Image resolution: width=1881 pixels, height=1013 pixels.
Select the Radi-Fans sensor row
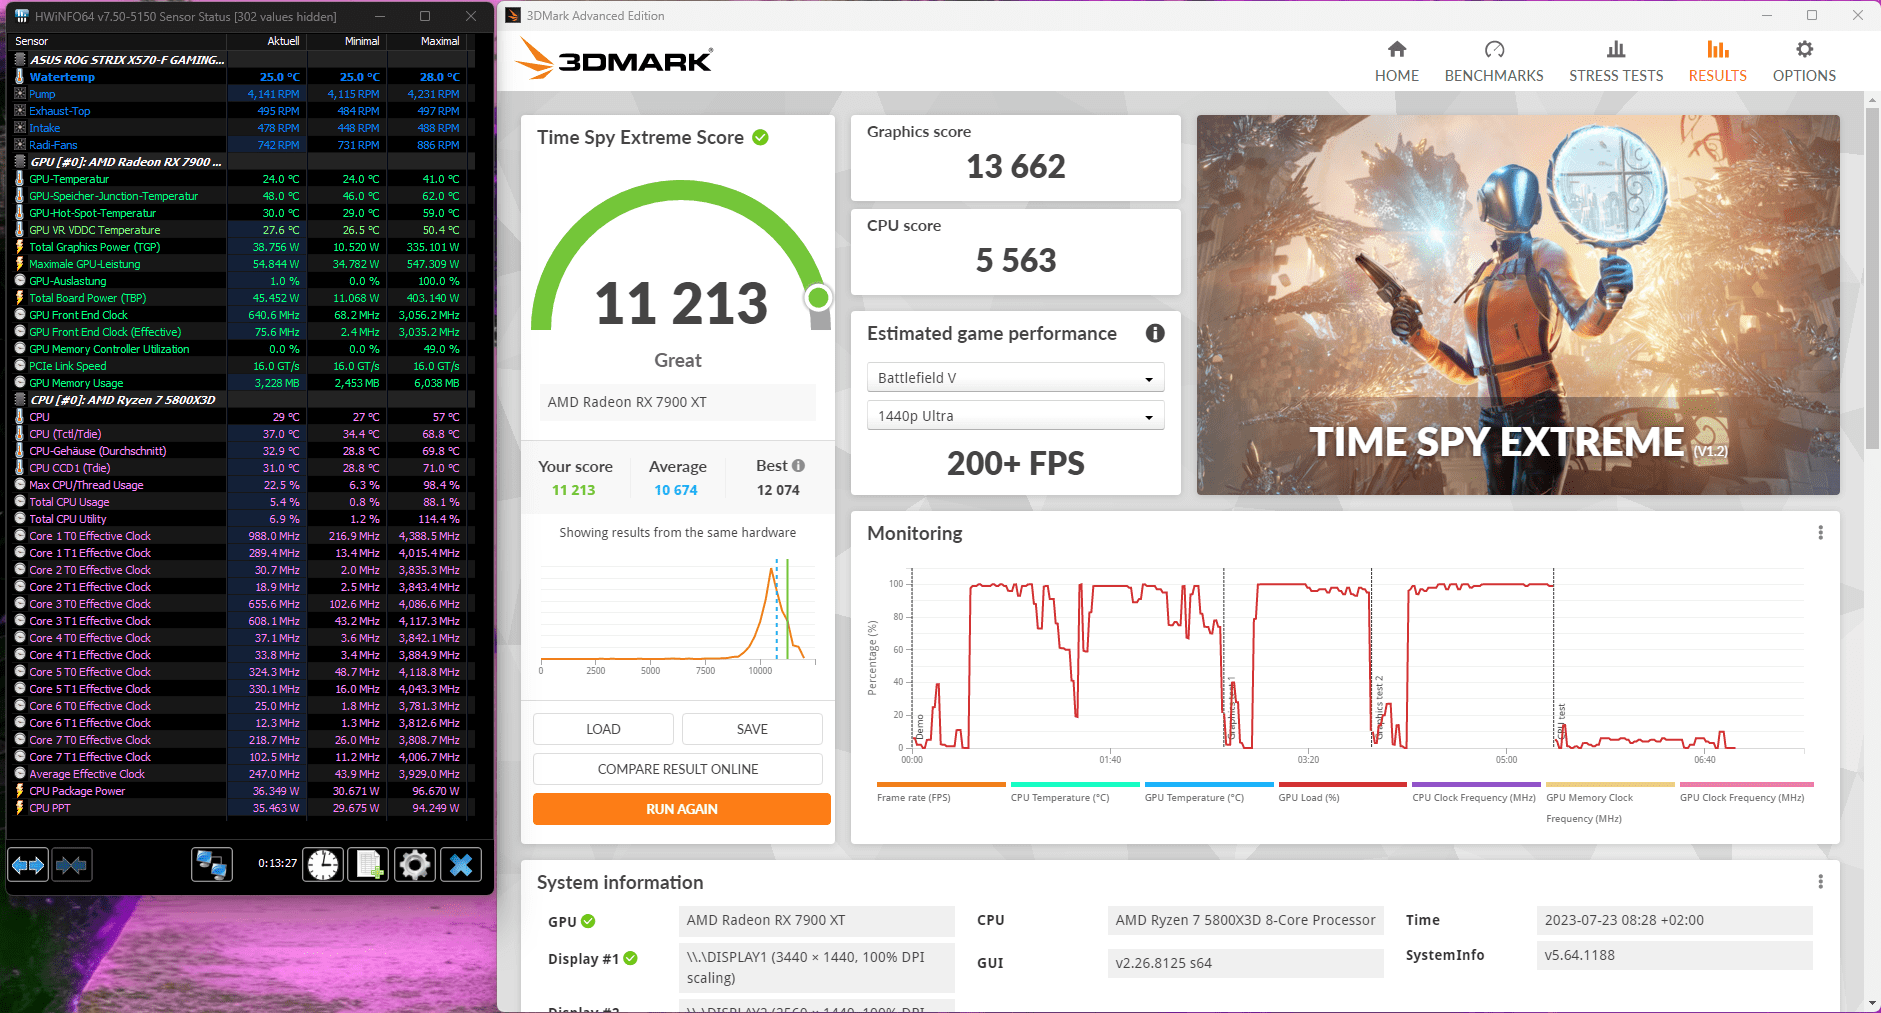(238, 145)
